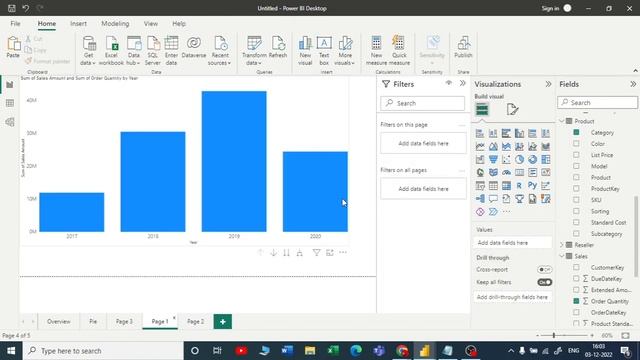
Task: Open the Windows Start menu
Action: coord(11,351)
